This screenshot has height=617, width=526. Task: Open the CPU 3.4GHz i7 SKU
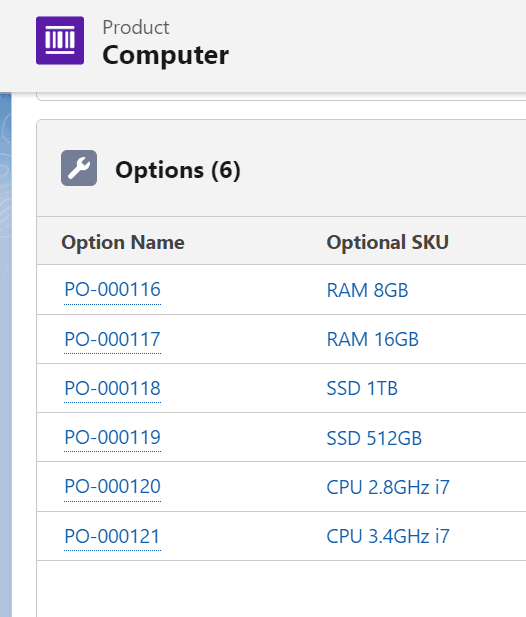[x=388, y=536]
